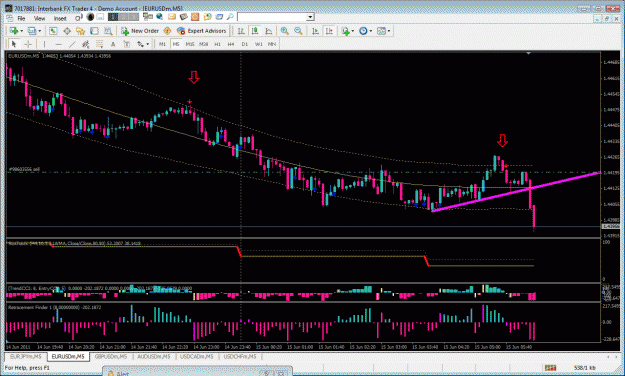Switch chart to Bar Chart mode

point(241,31)
